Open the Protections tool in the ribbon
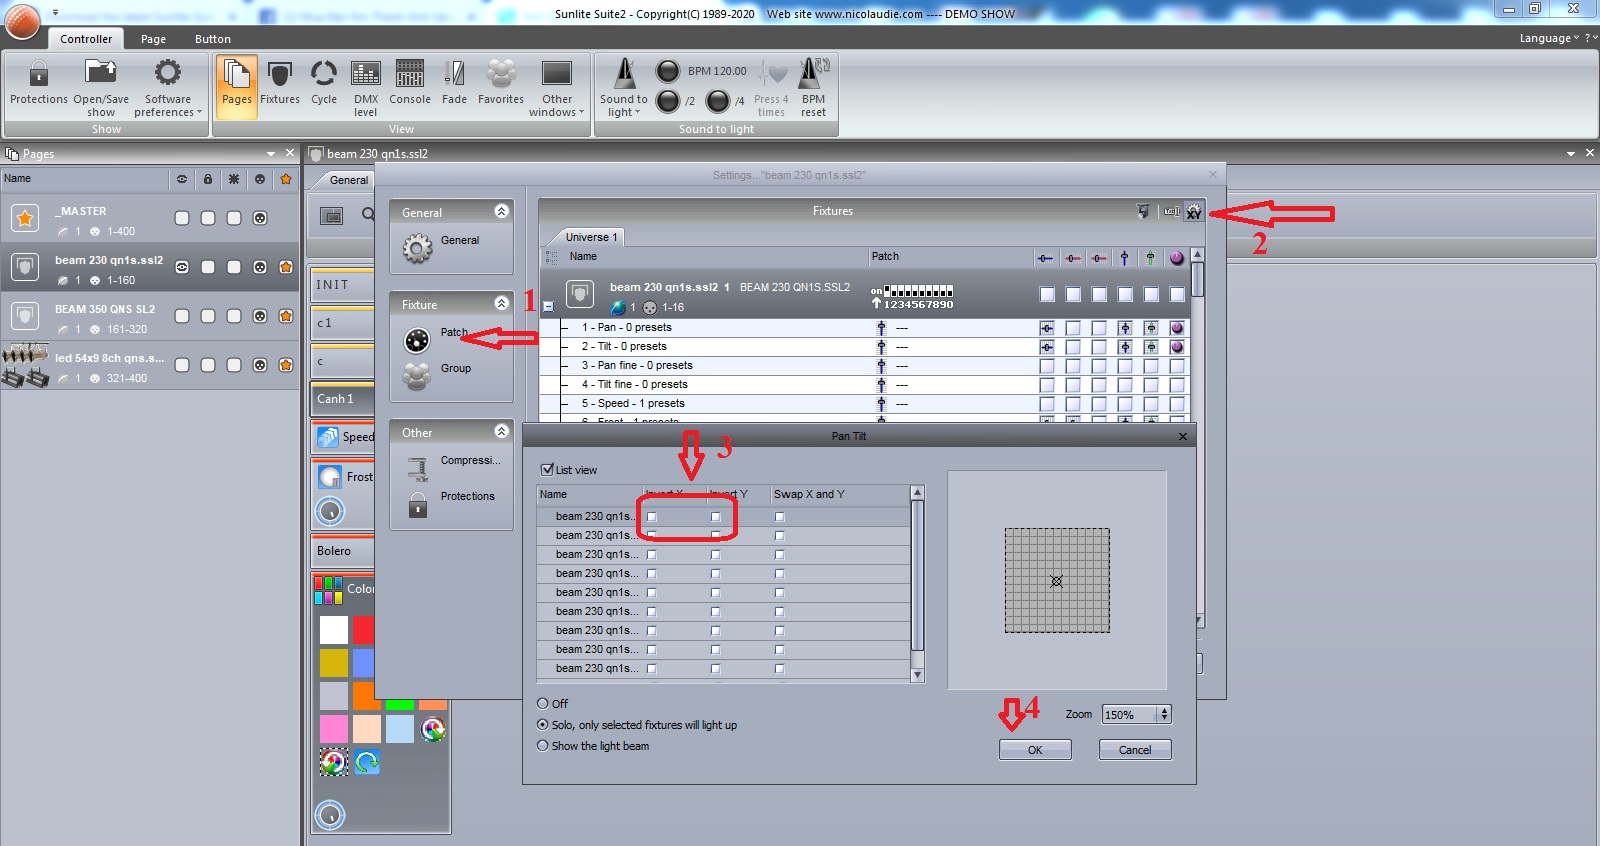The width and height of the screenshot is (1600, 846). (38, 82)
